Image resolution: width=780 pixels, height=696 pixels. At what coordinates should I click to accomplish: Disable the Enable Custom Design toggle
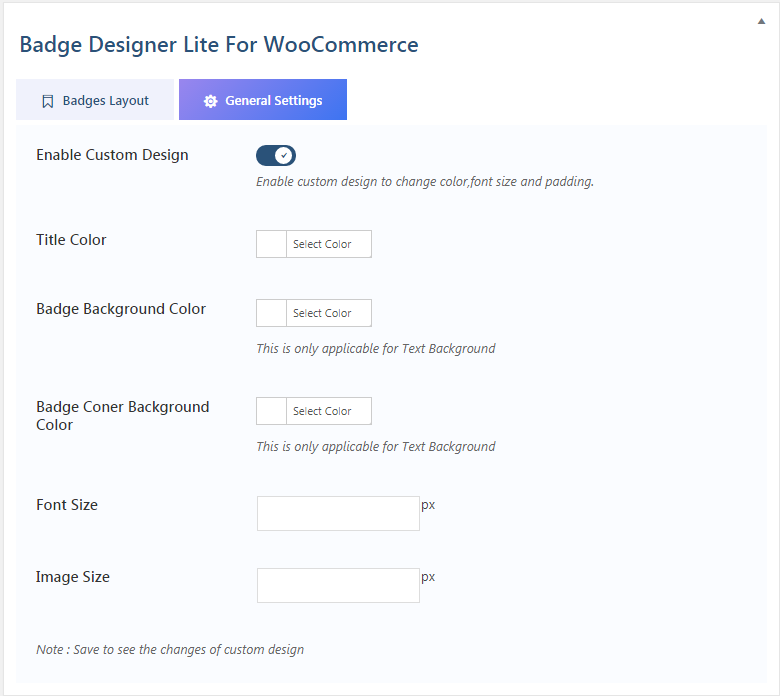276,155
